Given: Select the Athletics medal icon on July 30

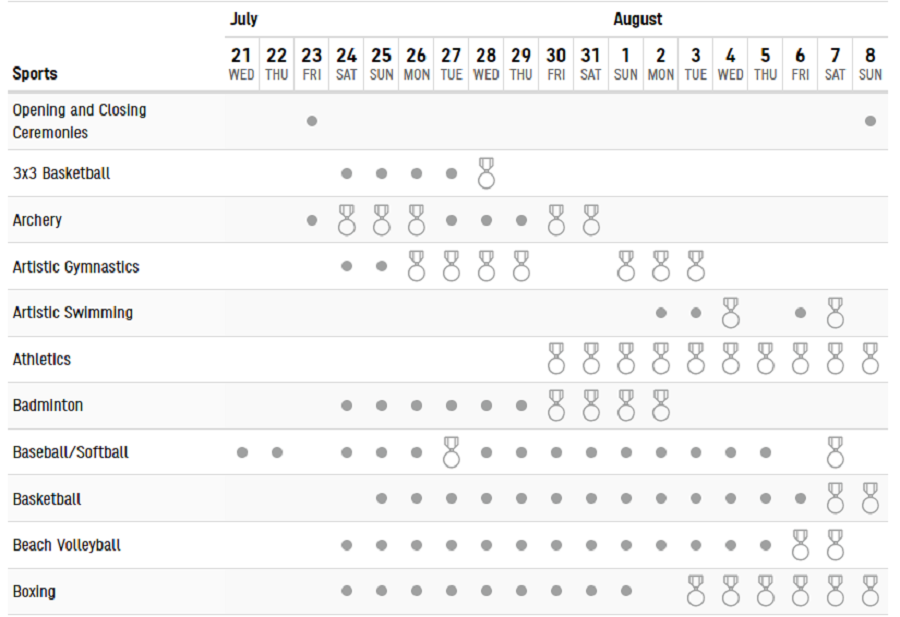Looking at the screenshot, I should pyautogui.click(x=556, y=359).
